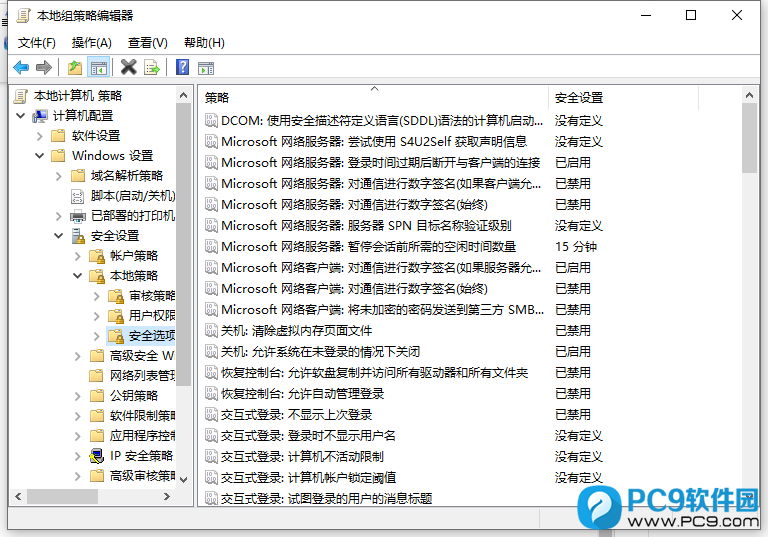The image size is (768, 537).
Task: Click the 计算机配置 computer icon
Action: 40,116
